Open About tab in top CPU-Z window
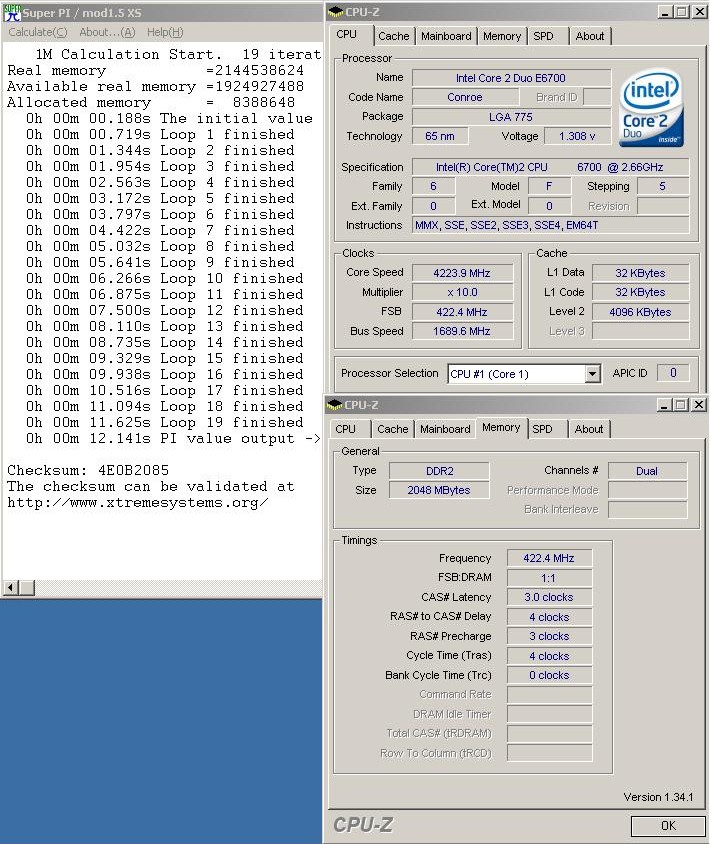710x844 pixels. point(589,36)
